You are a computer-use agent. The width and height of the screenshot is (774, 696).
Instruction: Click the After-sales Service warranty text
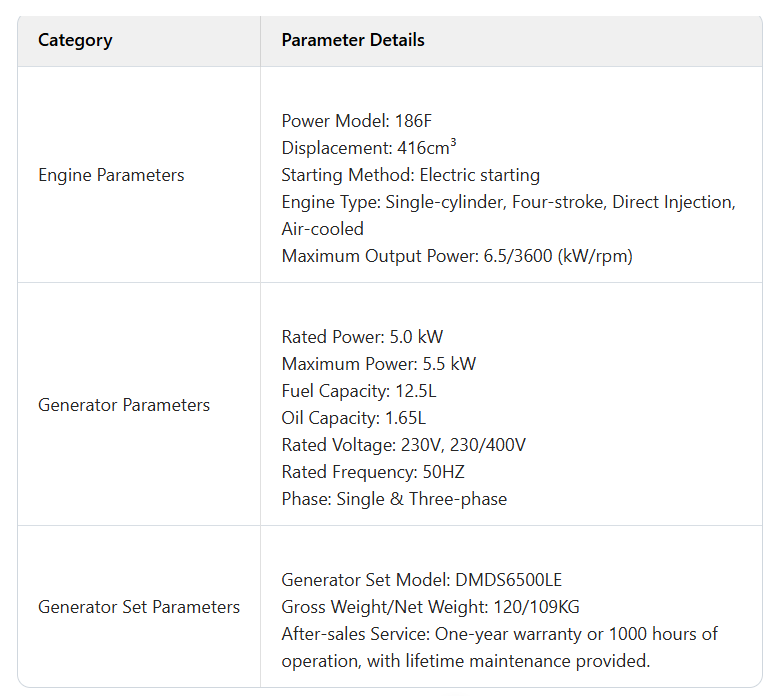coord(500,648)
